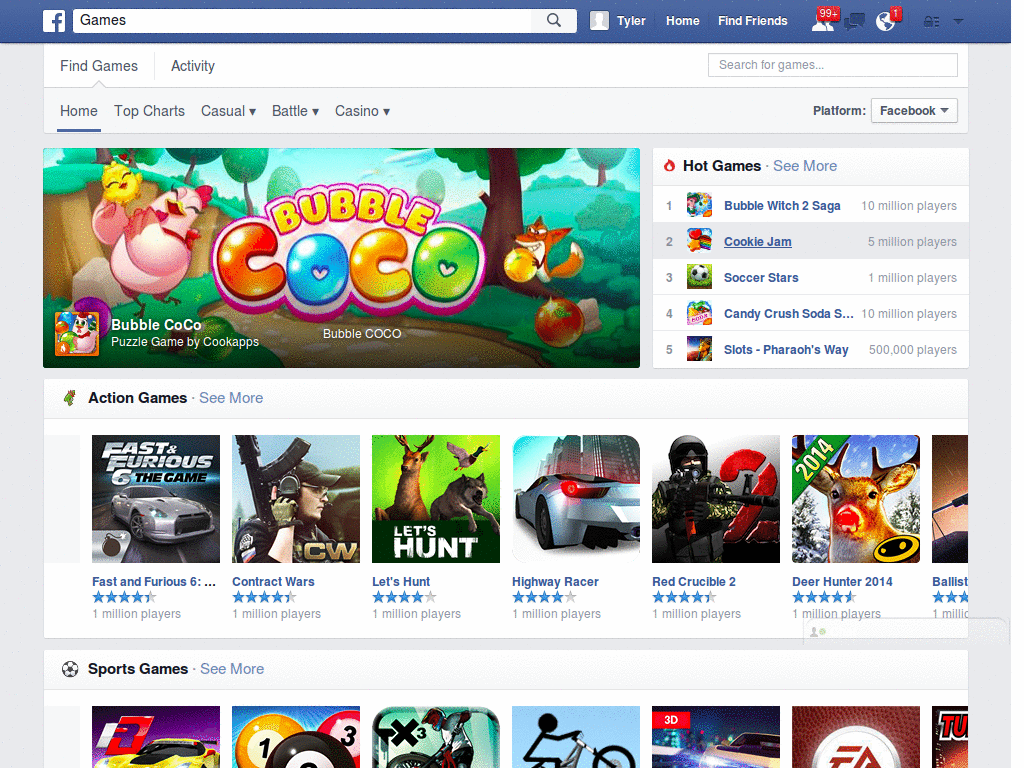This screenshot has width=1024, height=768.
Task: Click See More next to Hot Games
Action: coord(805,166)
